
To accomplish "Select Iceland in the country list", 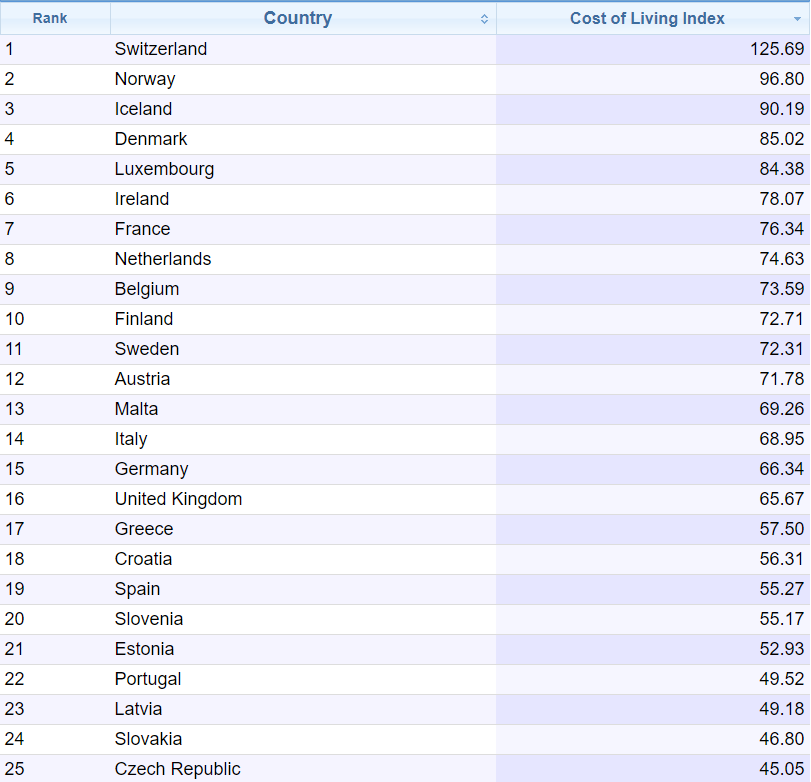I will [143, 109].
